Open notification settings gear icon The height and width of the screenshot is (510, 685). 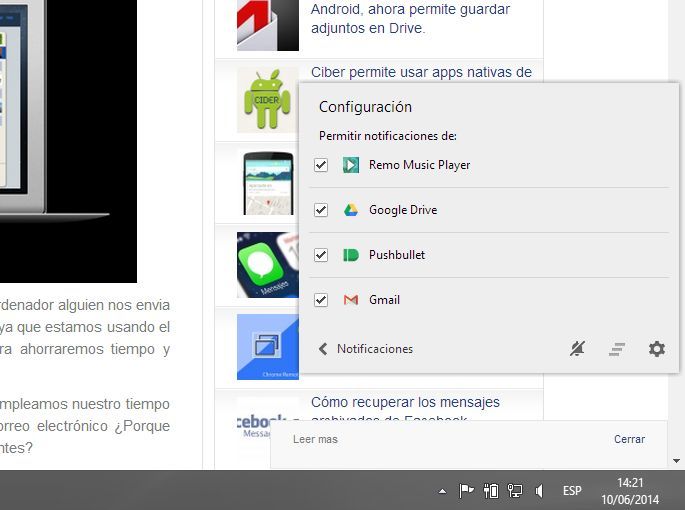pyautogui.click(x=657, y=349)
